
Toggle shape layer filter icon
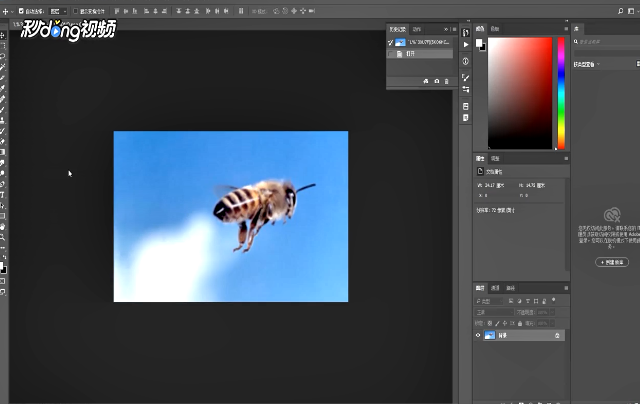[536, 301]
